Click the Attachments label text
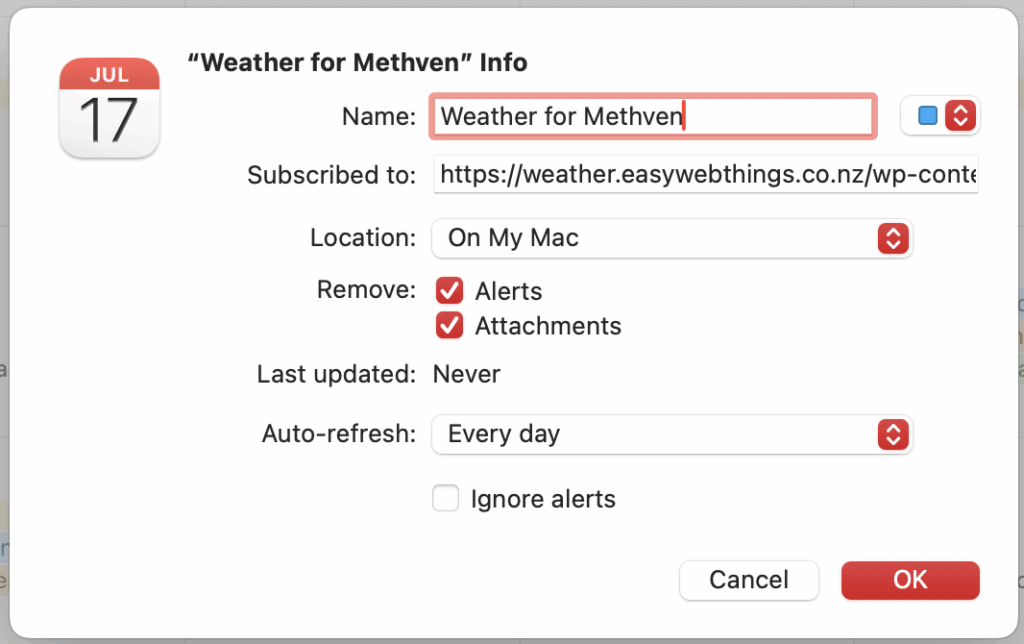The height and width of the screenshot is (644, 1024). 548,326
